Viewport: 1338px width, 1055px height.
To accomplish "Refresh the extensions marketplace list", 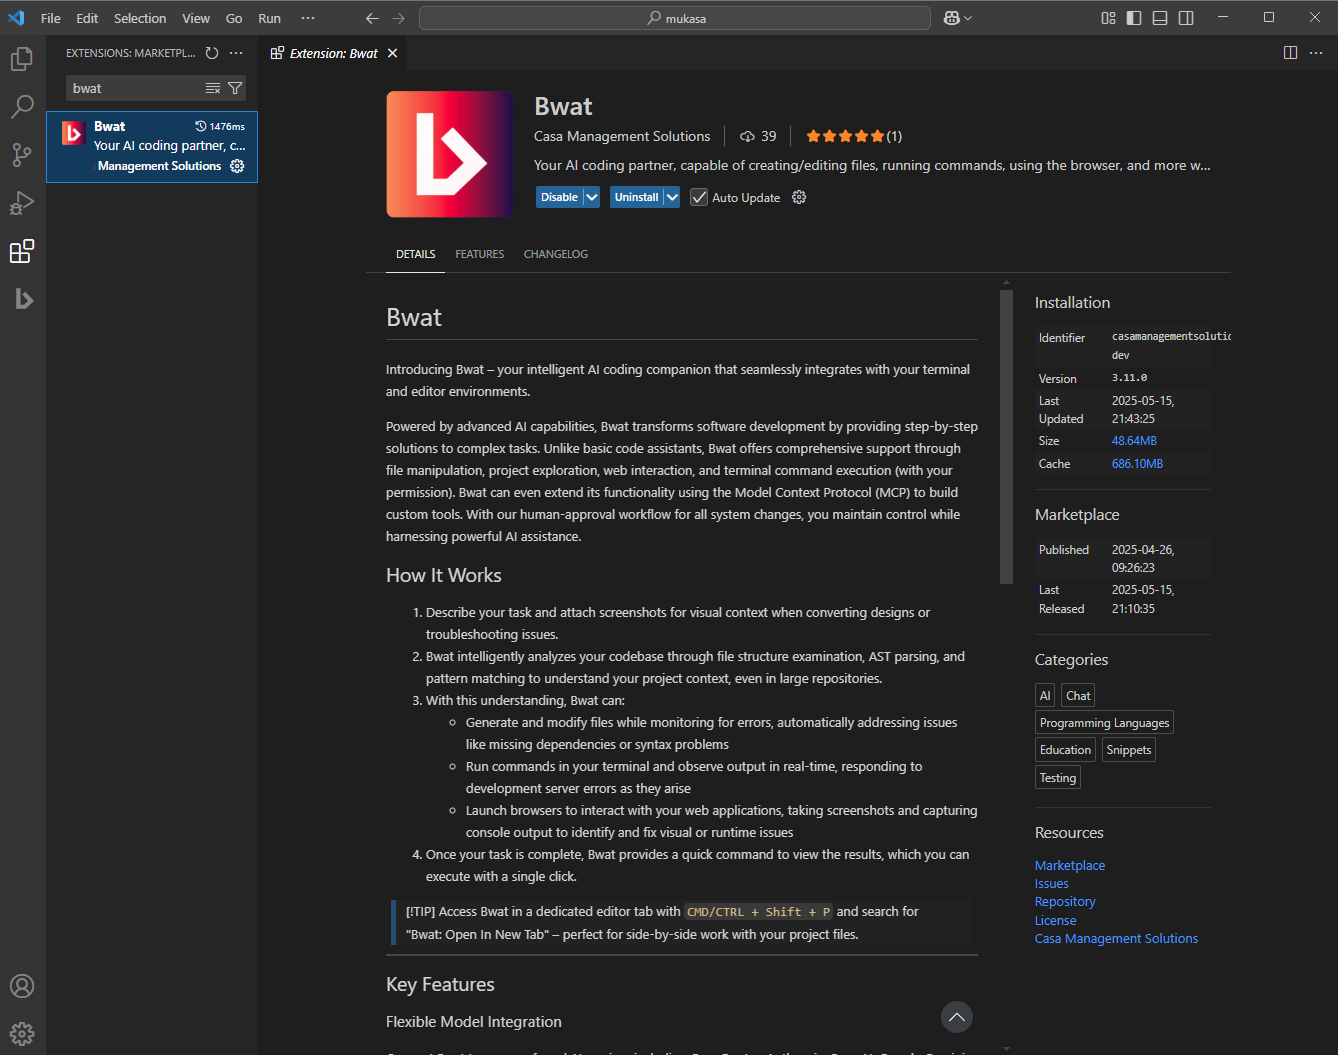I will pos(212,53).
